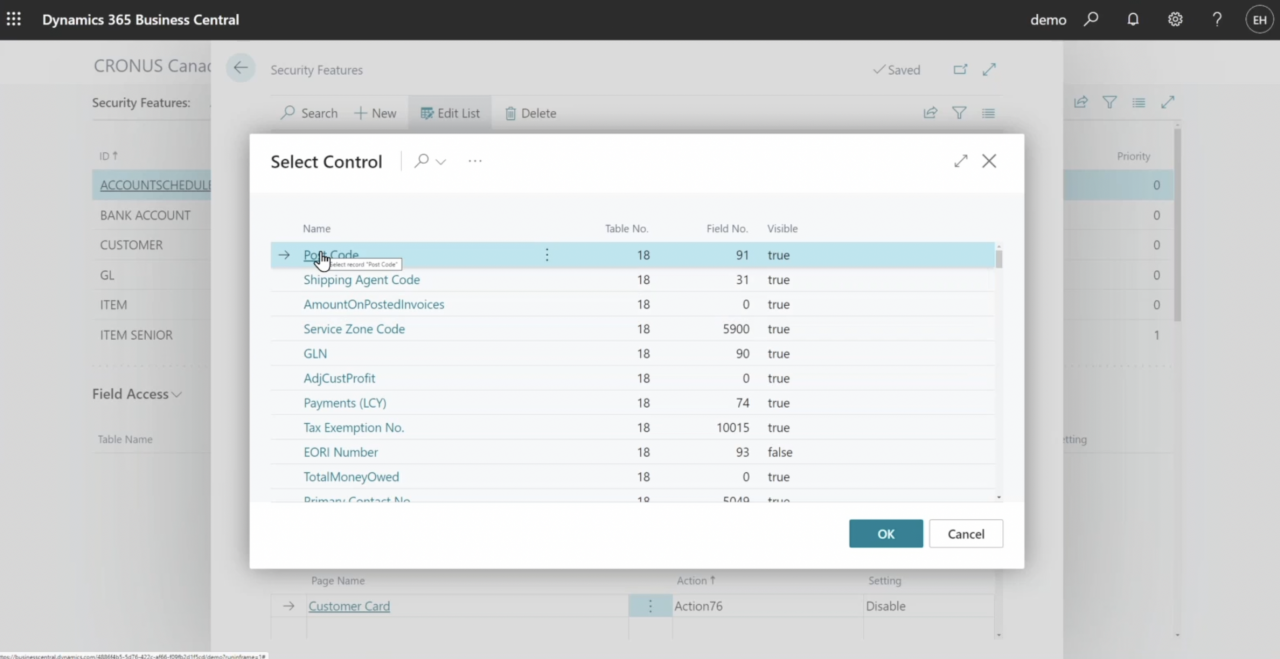1280x659 pixels.
Task: Confirm selection with the OK button
Action: point(886,533)
